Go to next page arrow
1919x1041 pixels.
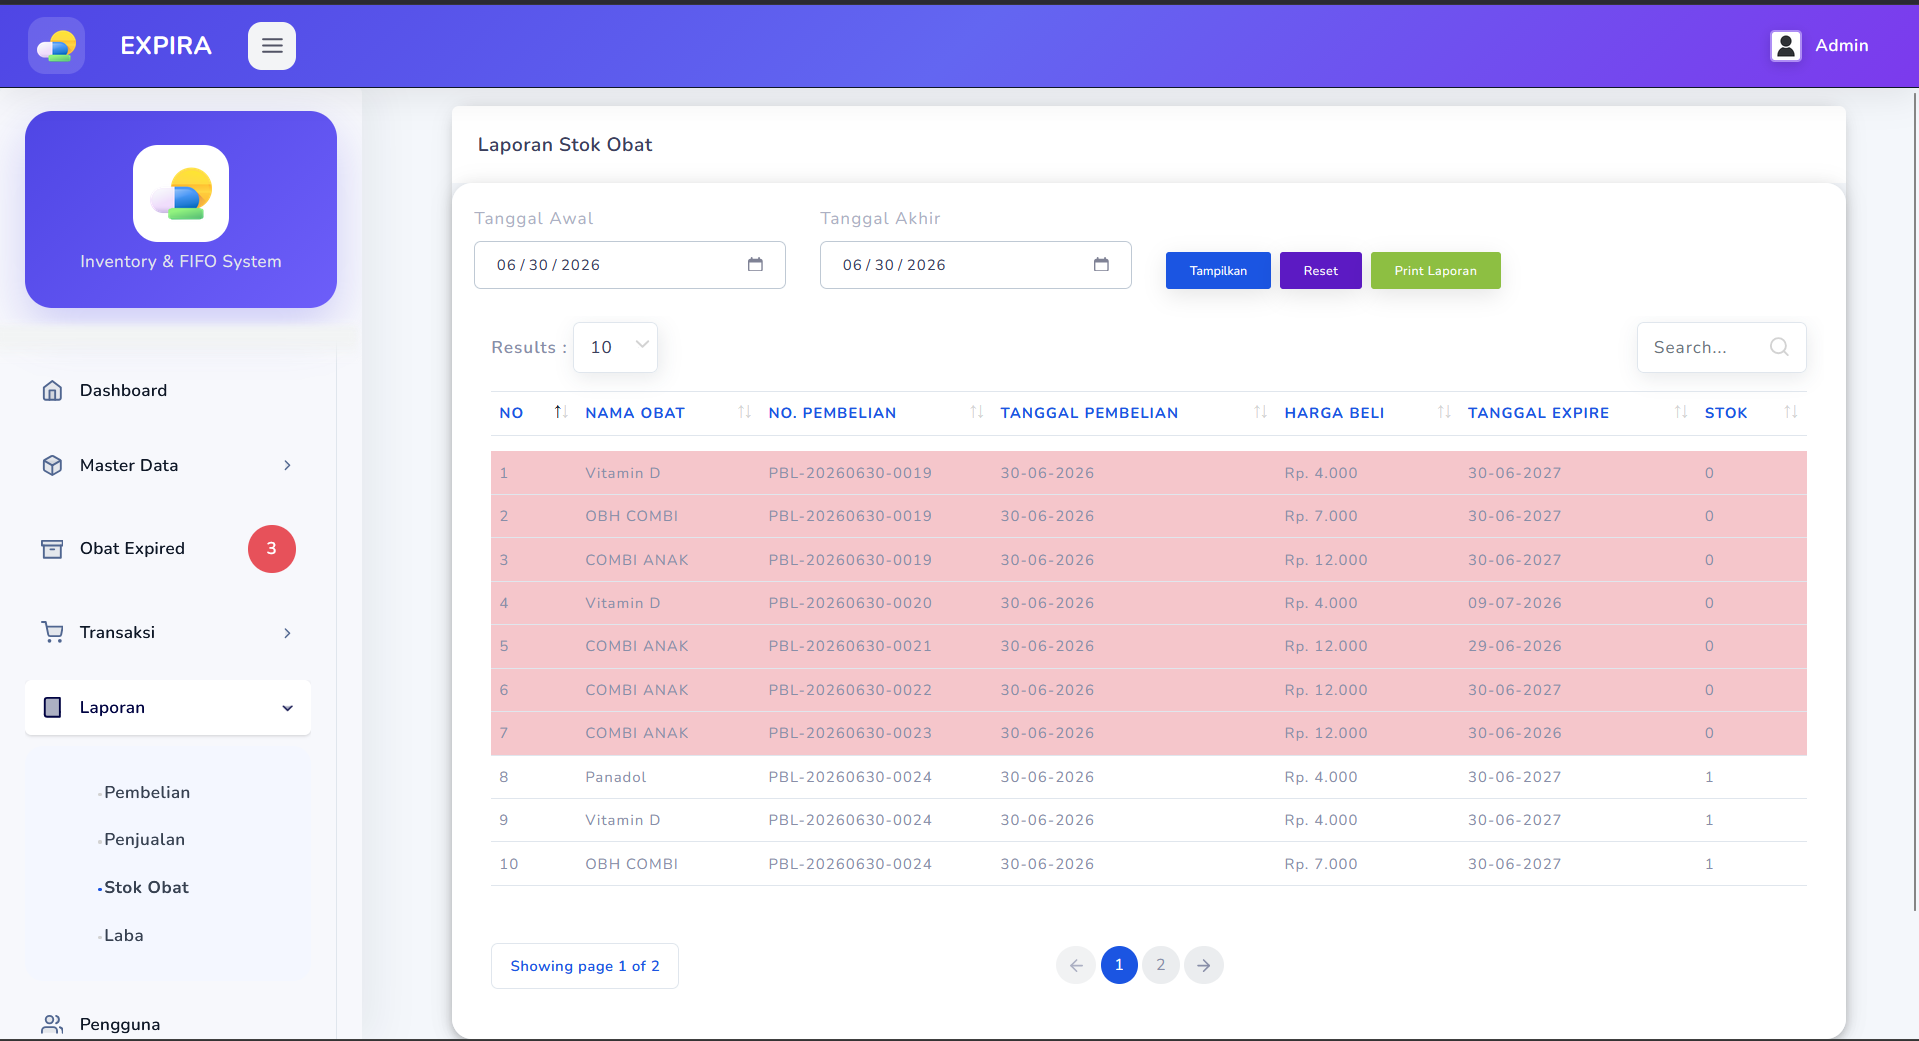[1204, 965]
